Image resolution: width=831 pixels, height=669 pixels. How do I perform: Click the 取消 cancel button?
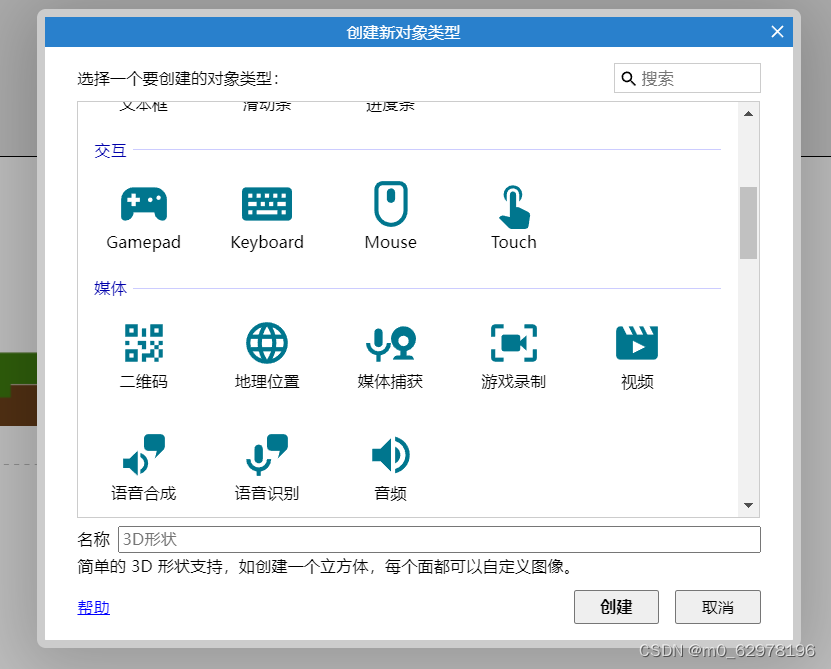point(717,607)
